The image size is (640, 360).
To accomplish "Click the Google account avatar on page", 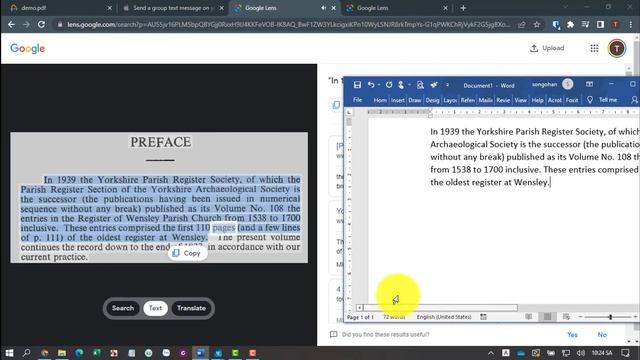I will point(617,48).
